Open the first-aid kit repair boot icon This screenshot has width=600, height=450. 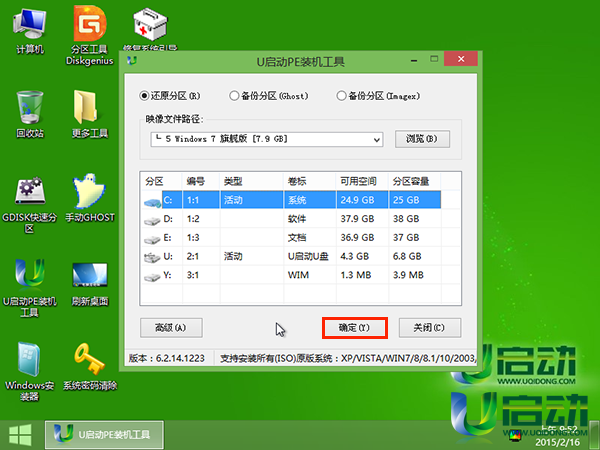point(150,29)
